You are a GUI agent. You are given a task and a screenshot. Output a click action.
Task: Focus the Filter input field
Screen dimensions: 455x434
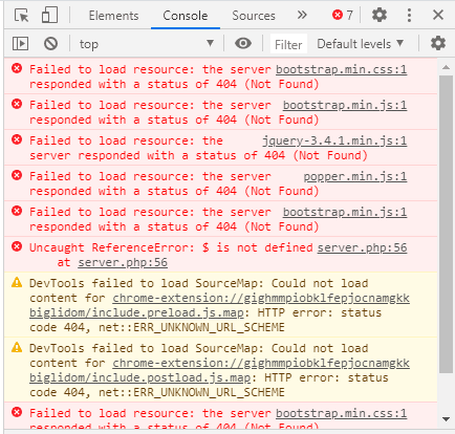[x=288, y=44]
